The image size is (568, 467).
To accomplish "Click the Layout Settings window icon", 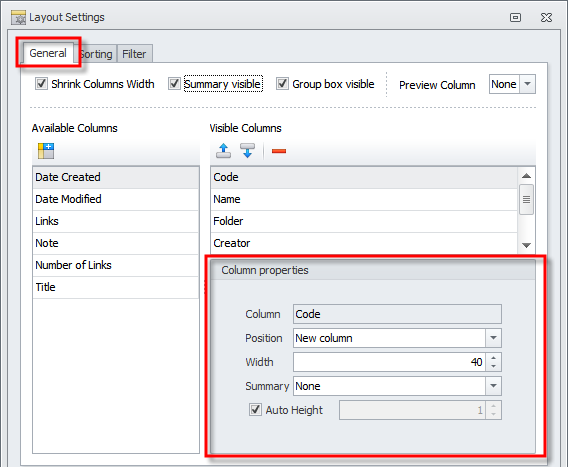I will [x=18, y=17].
